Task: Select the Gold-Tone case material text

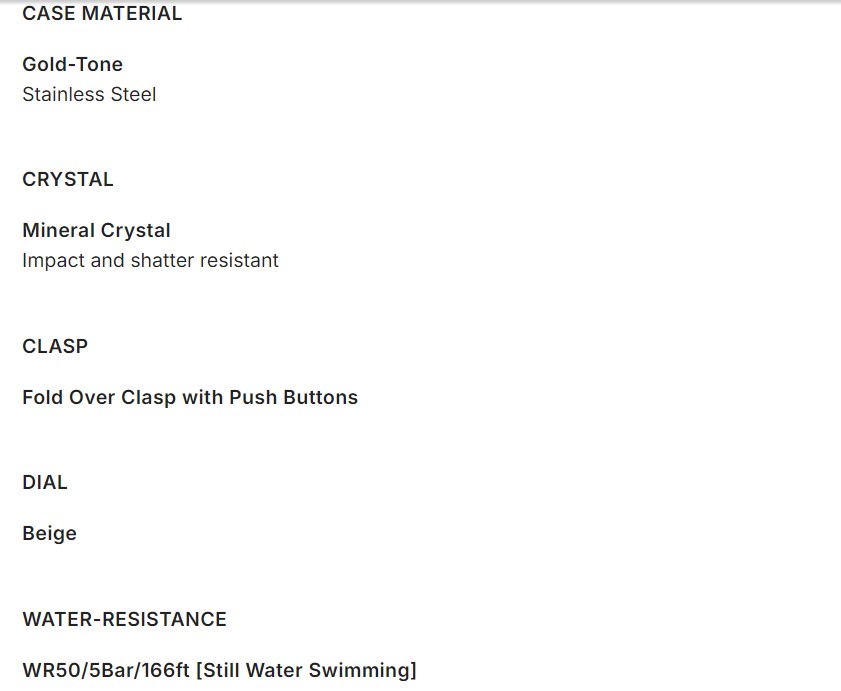Action: (72, 64)
